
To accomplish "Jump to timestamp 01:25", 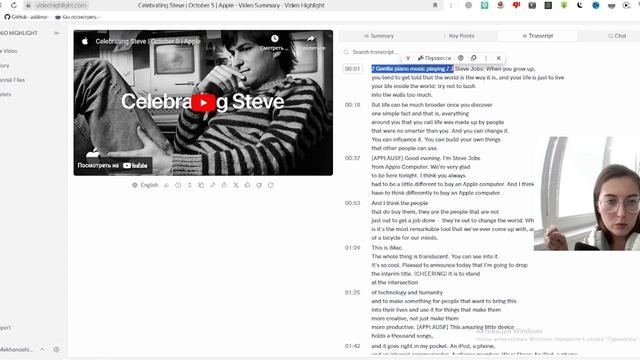I will (352, 292).
